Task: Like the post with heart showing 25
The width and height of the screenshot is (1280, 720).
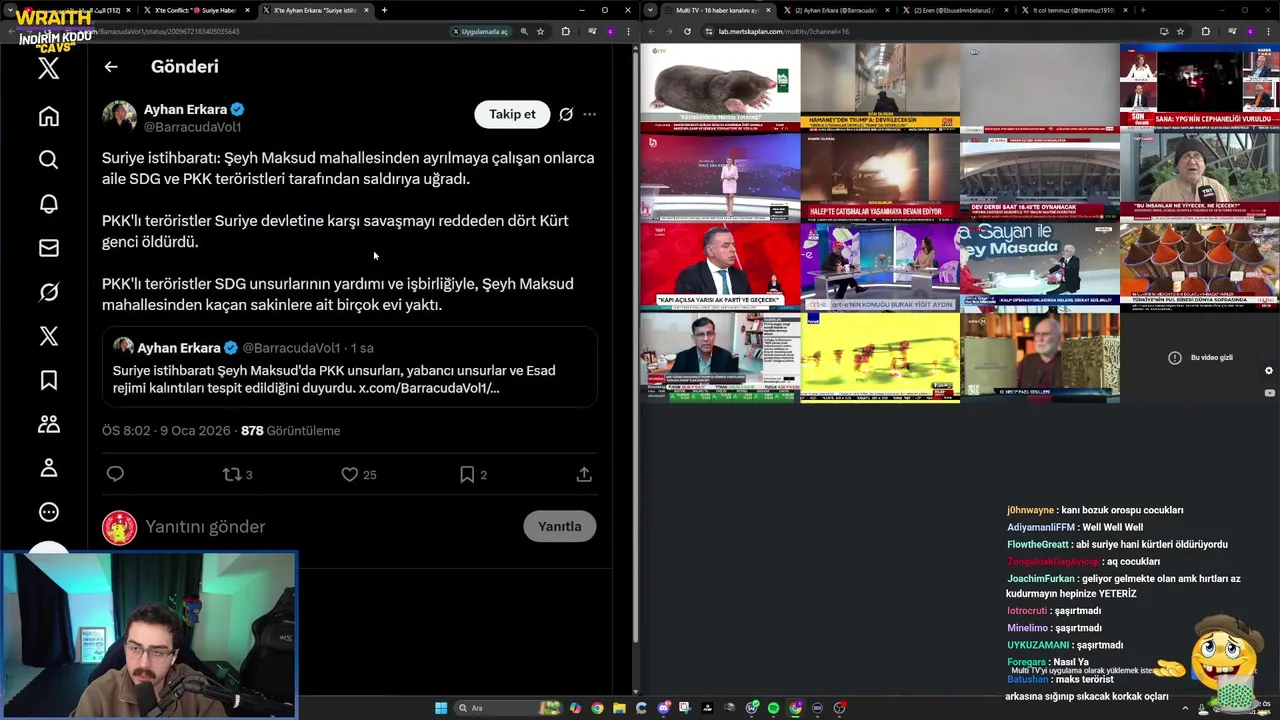Action: (359, 474)
